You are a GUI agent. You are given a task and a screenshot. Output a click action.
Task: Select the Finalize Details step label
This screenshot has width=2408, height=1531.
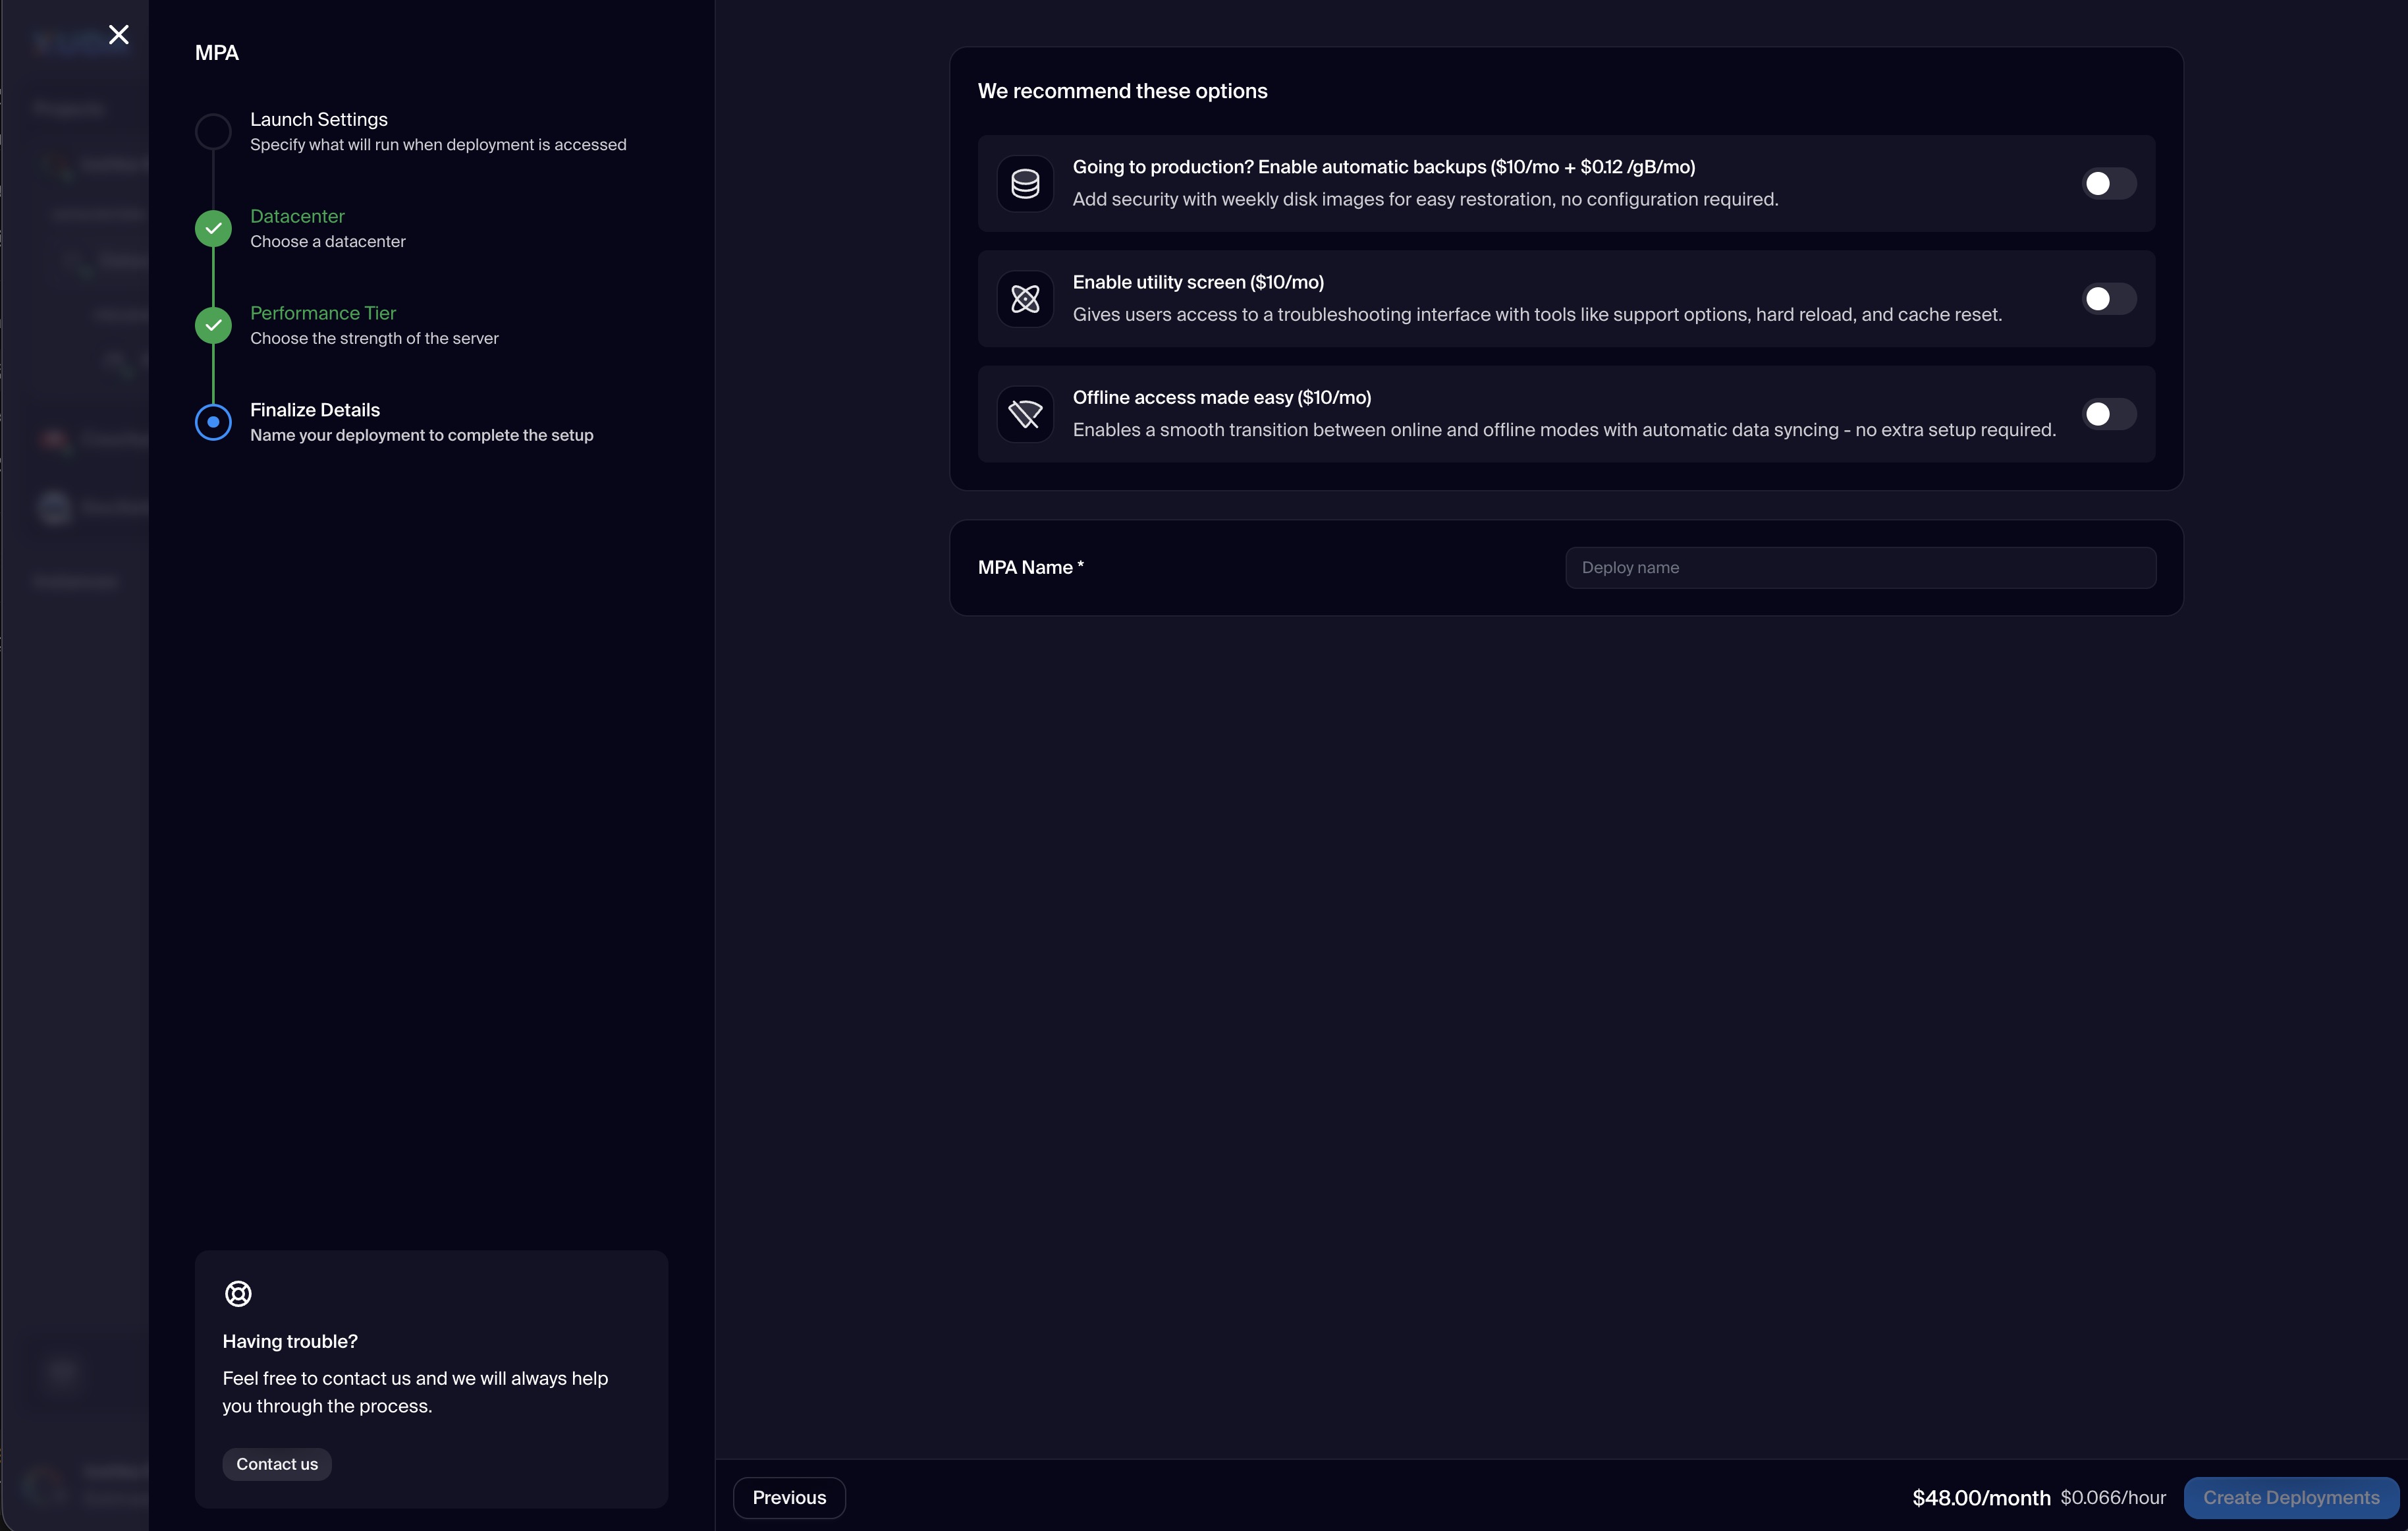click(x=314, y=410)
